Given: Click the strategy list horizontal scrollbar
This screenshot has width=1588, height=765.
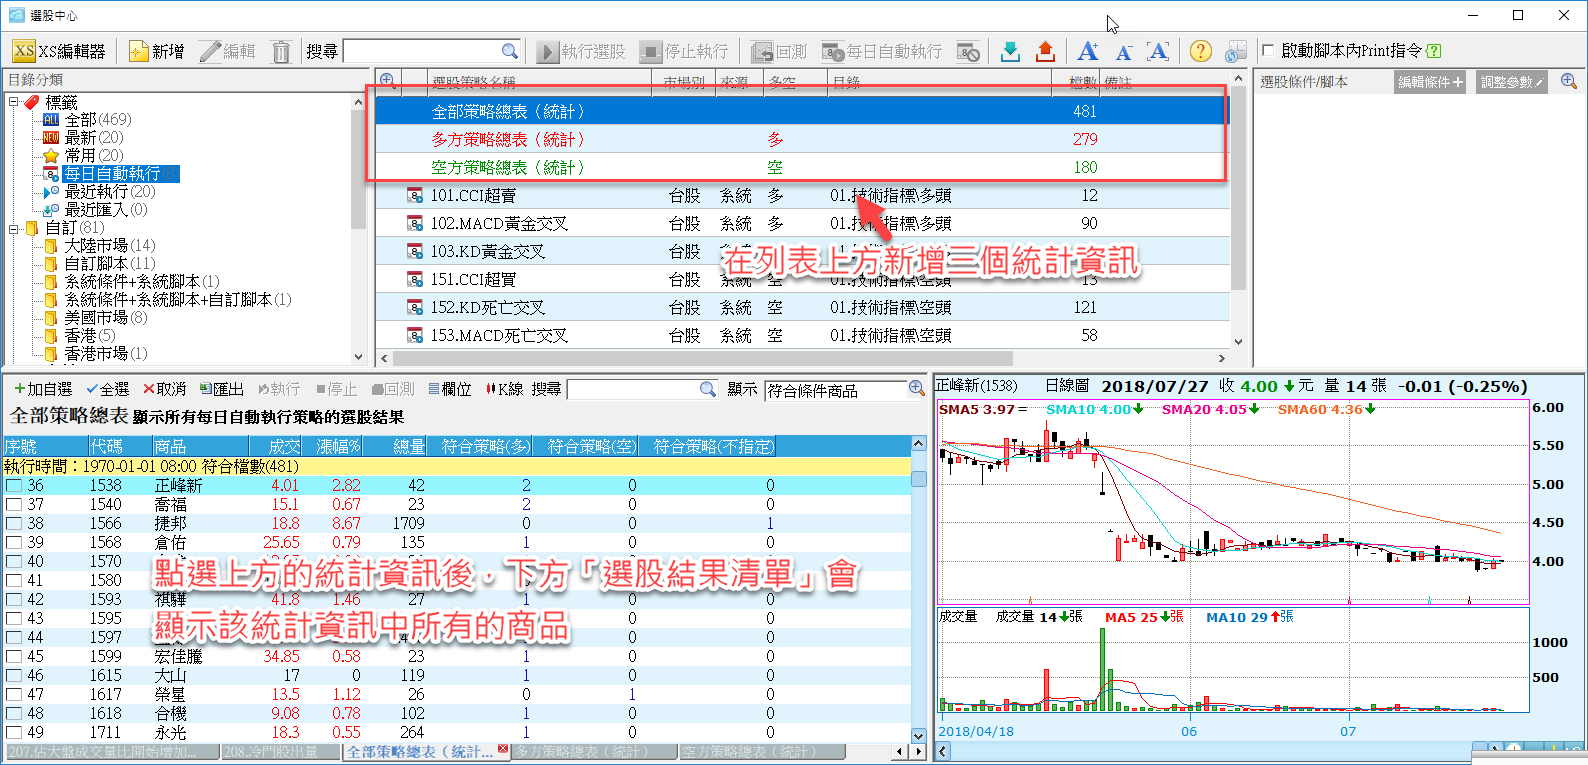Looking at the screenshot, I should [700, 358].
